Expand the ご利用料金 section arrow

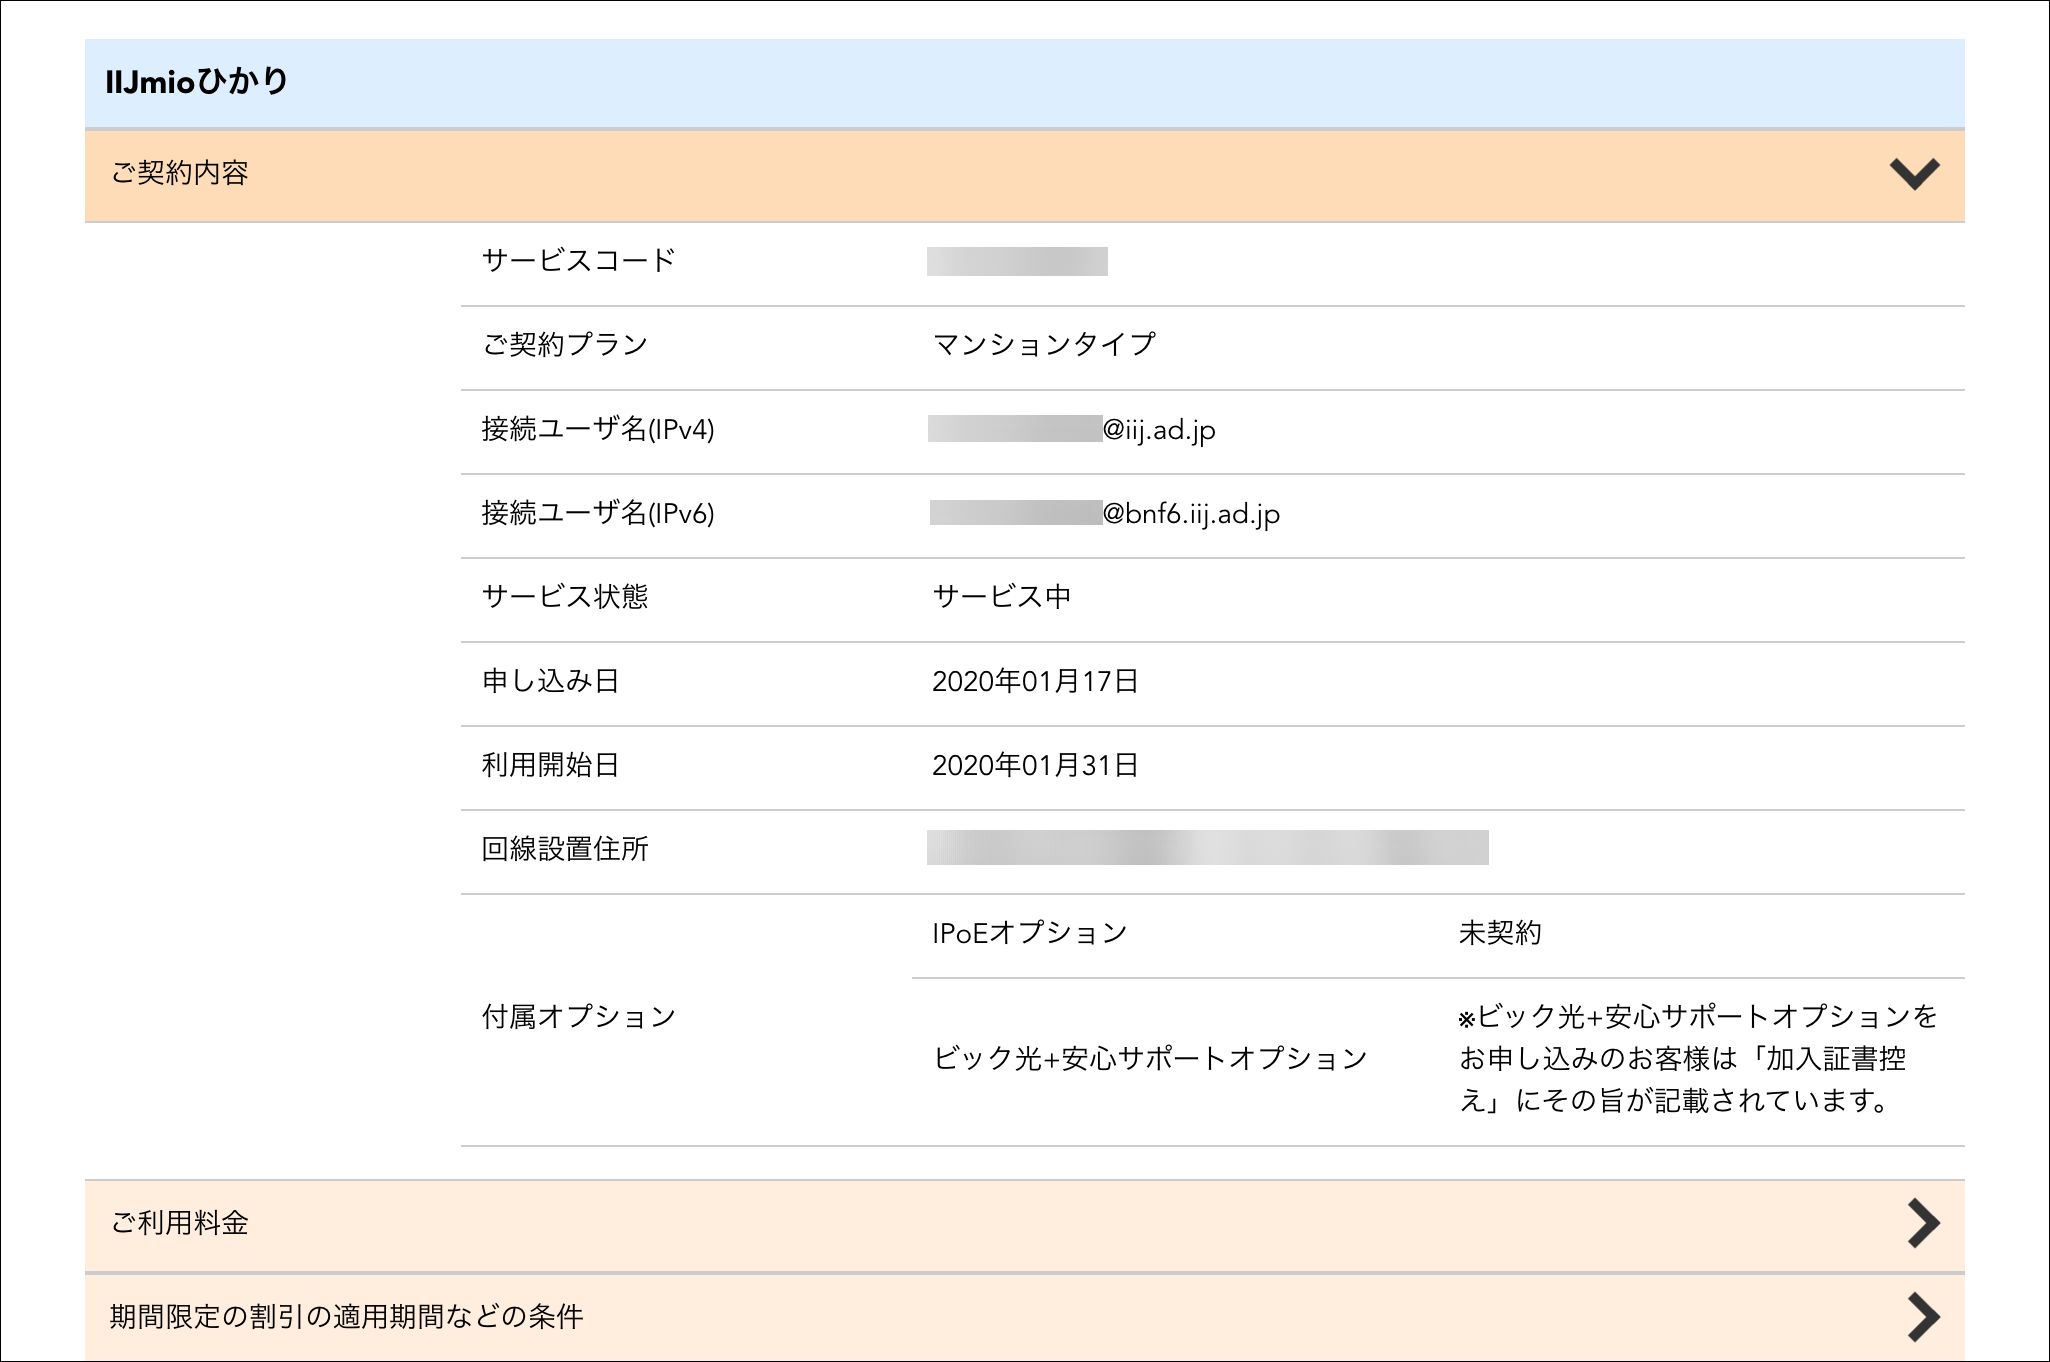click(1924, 1223)
